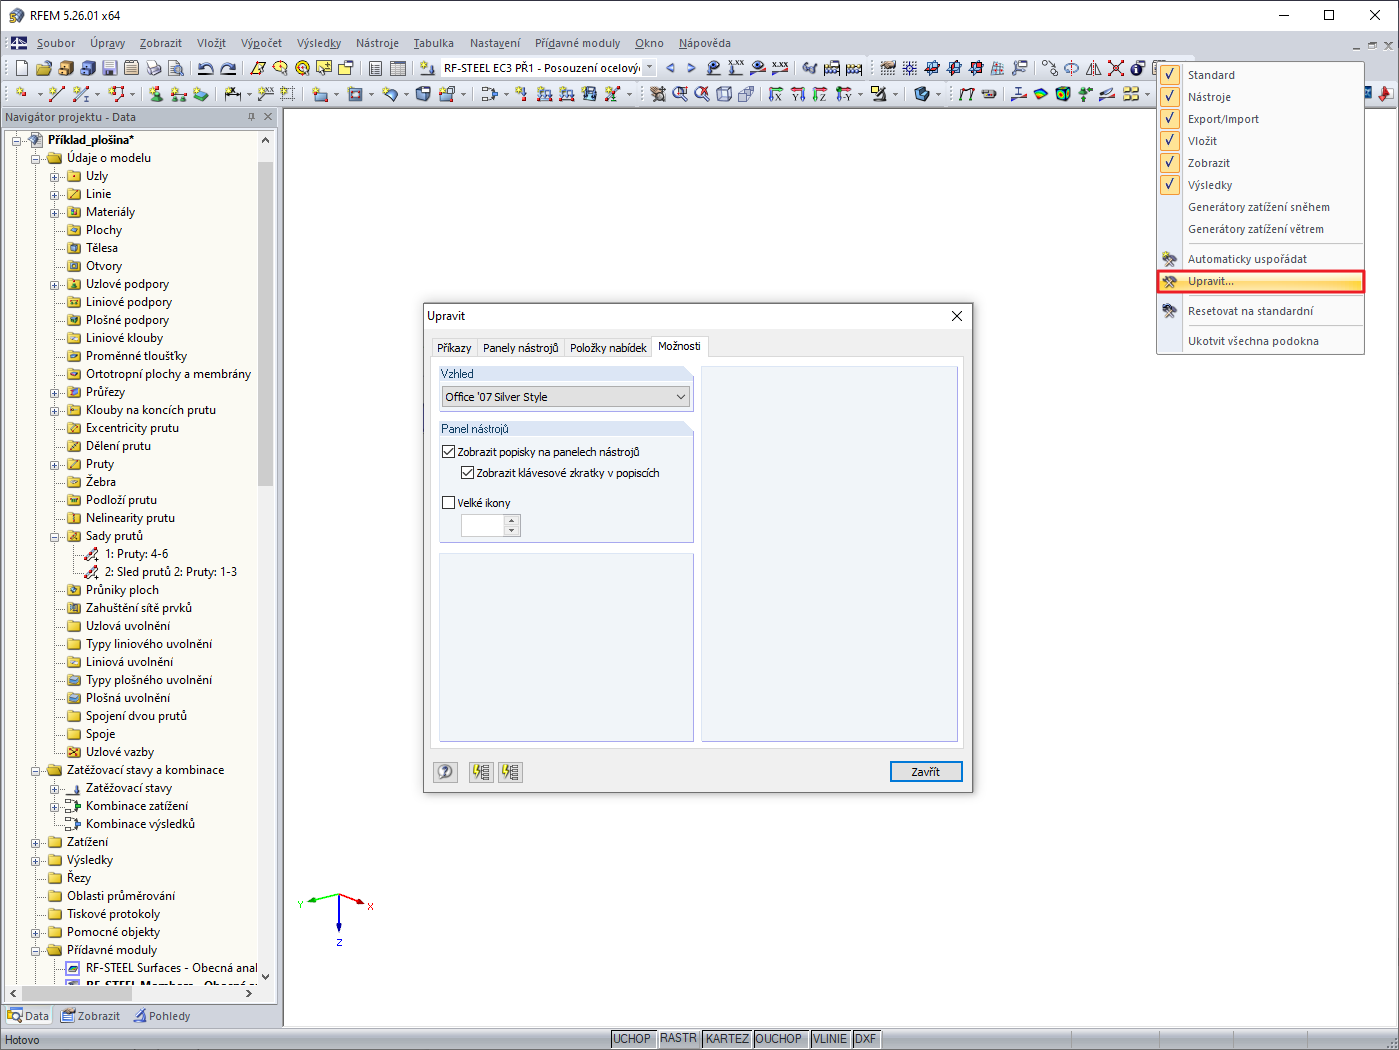
Task: Open the Výpočet menu
Action: [261, 43]
